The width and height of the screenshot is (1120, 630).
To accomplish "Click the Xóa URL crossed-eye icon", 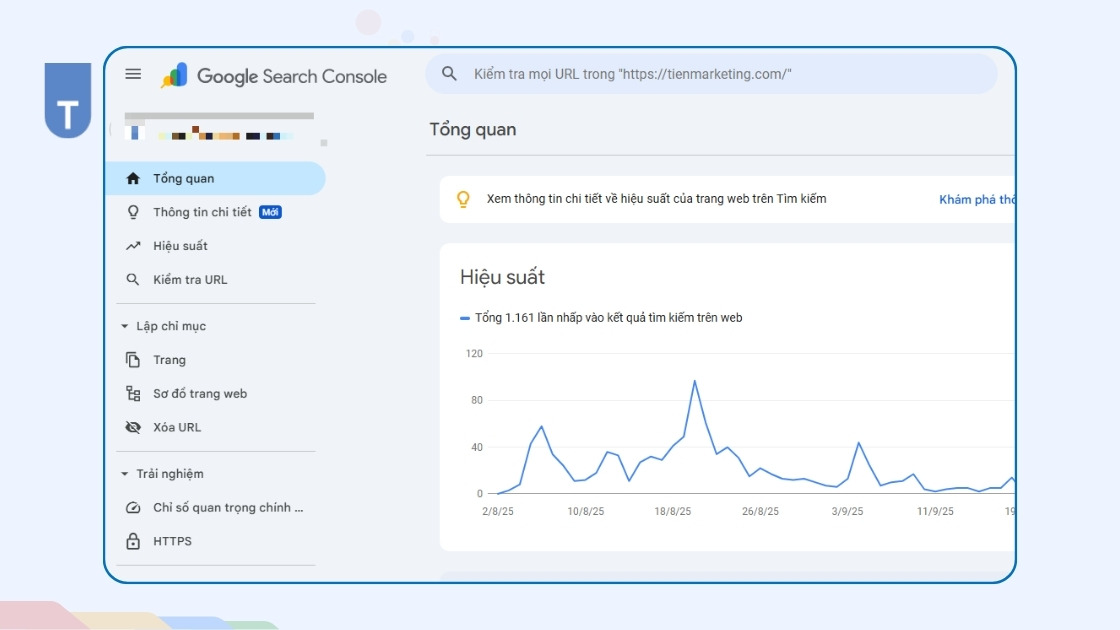I will click(133, 427).
